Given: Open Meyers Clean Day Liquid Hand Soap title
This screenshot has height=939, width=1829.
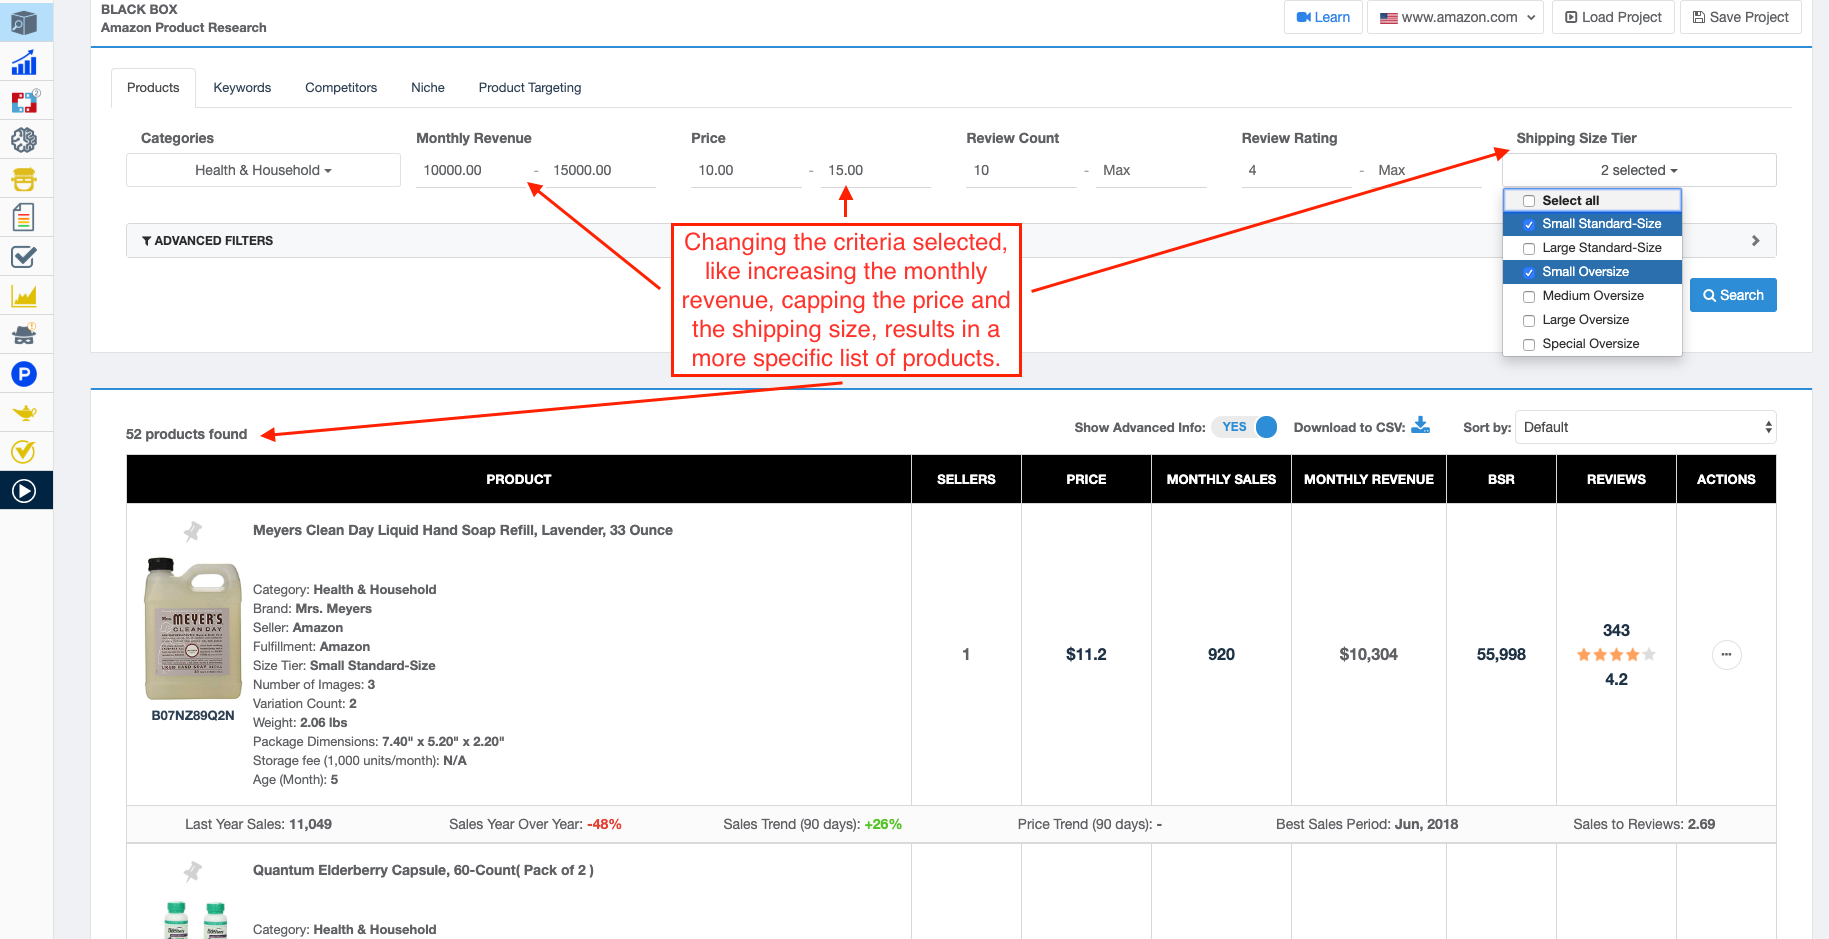Looking at the screenshot, I should [463, 530].
